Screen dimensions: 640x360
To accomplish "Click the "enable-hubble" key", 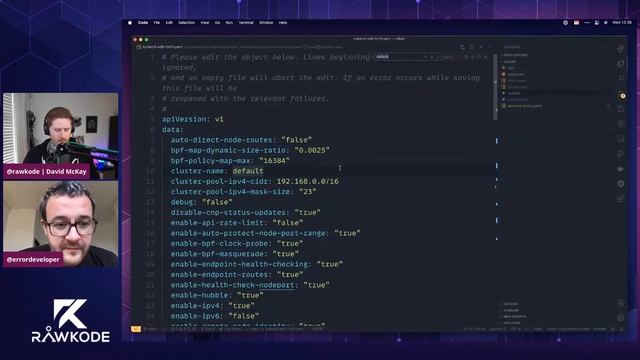I will 199,296.
